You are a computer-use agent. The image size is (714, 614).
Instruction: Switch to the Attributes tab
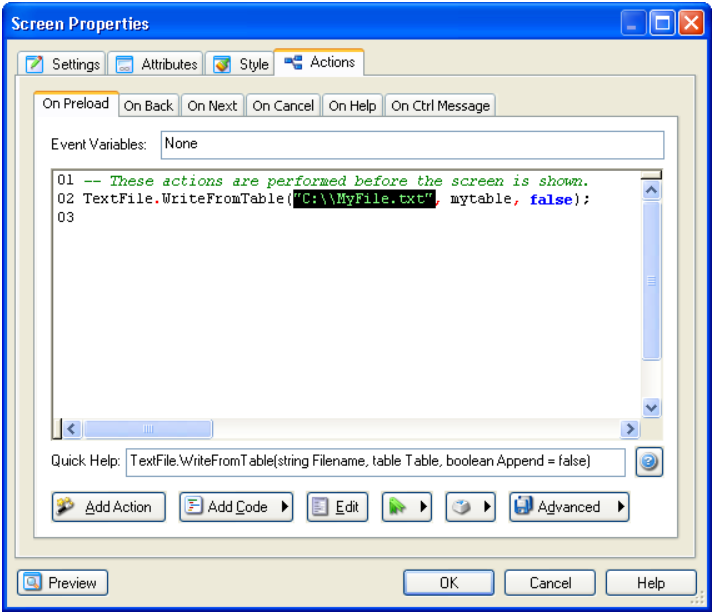pyautogui.click(x=156, y=64)
